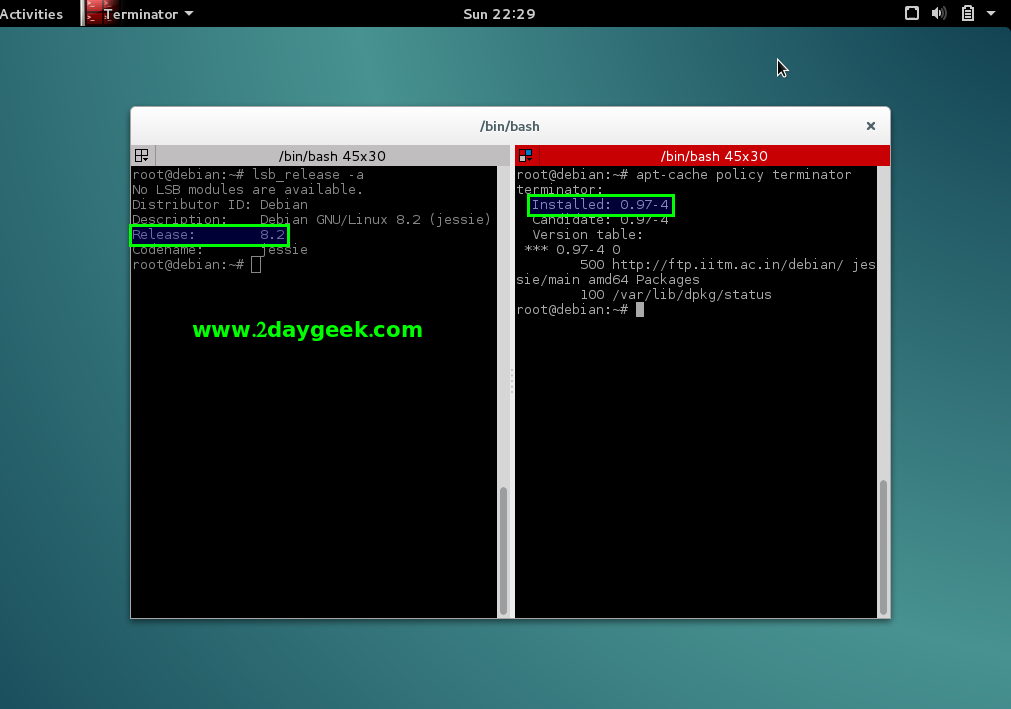Open the Sun 22:29 clock calendar
This screenshot has width=1011, height=709.
coord(499,14)
